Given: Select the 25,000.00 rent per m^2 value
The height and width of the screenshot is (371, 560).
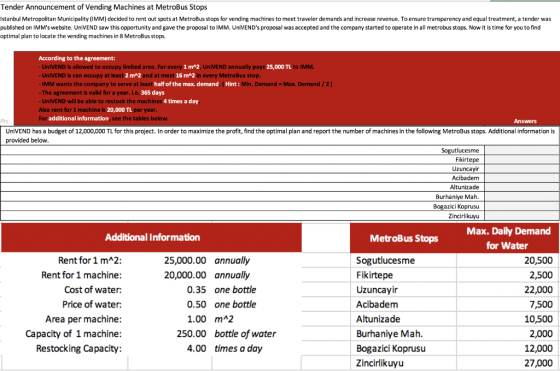Looking at the screenshot, I should point(185,260).
